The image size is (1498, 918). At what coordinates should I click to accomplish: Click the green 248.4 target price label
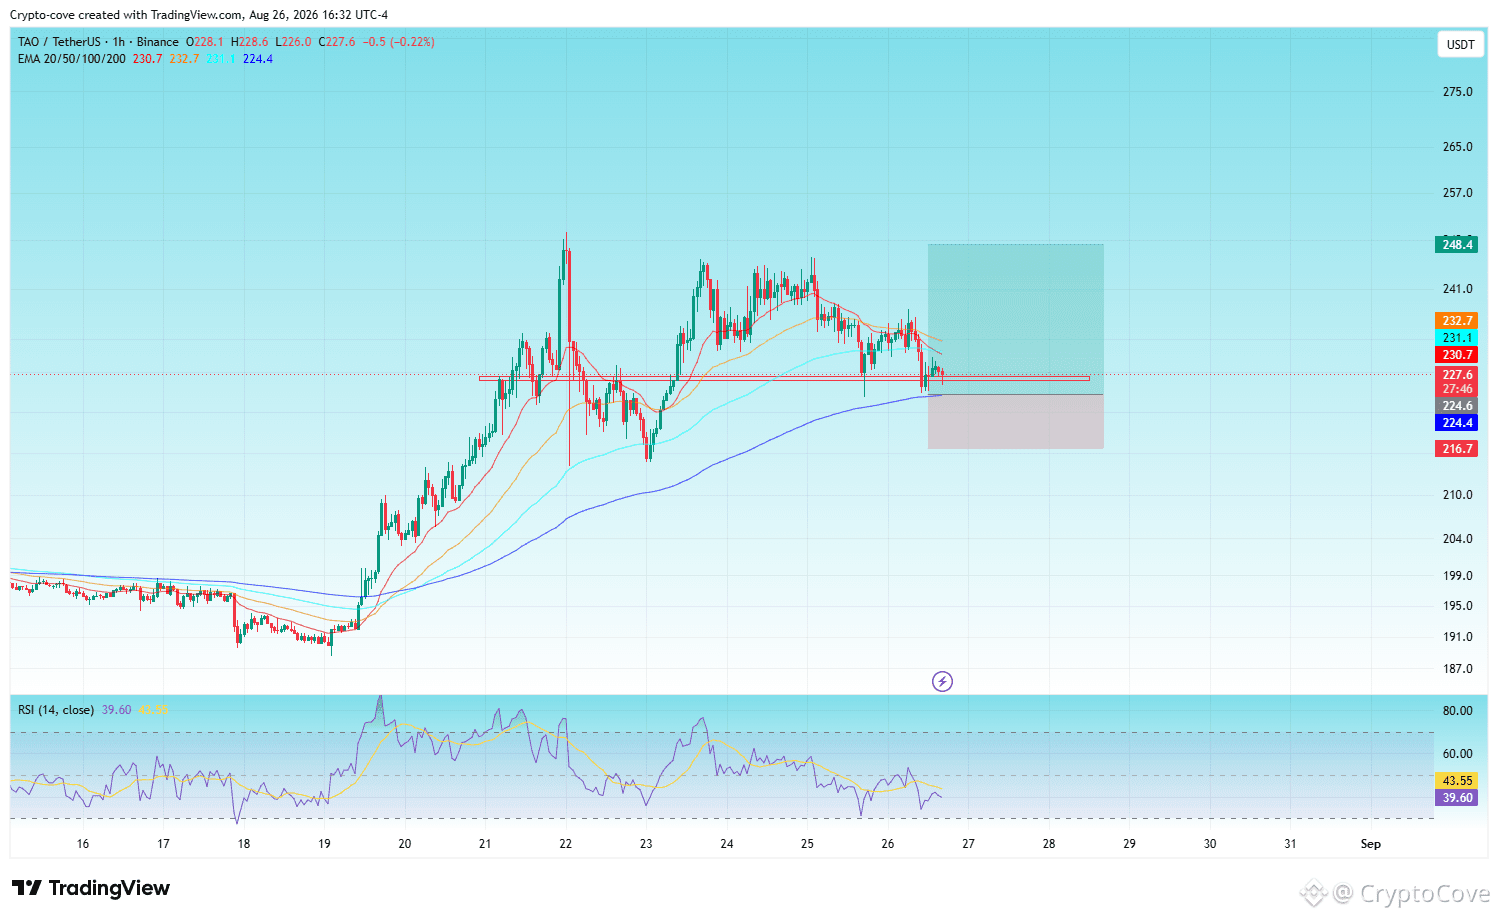[1457, 245]
